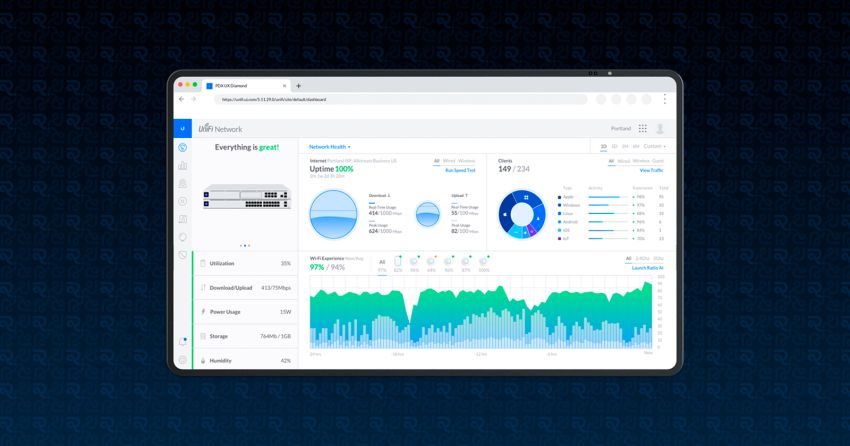Click the UniFi logo in the sidebar
The height and width of the screenshot is (446, 850).
(x=182, y=129)
